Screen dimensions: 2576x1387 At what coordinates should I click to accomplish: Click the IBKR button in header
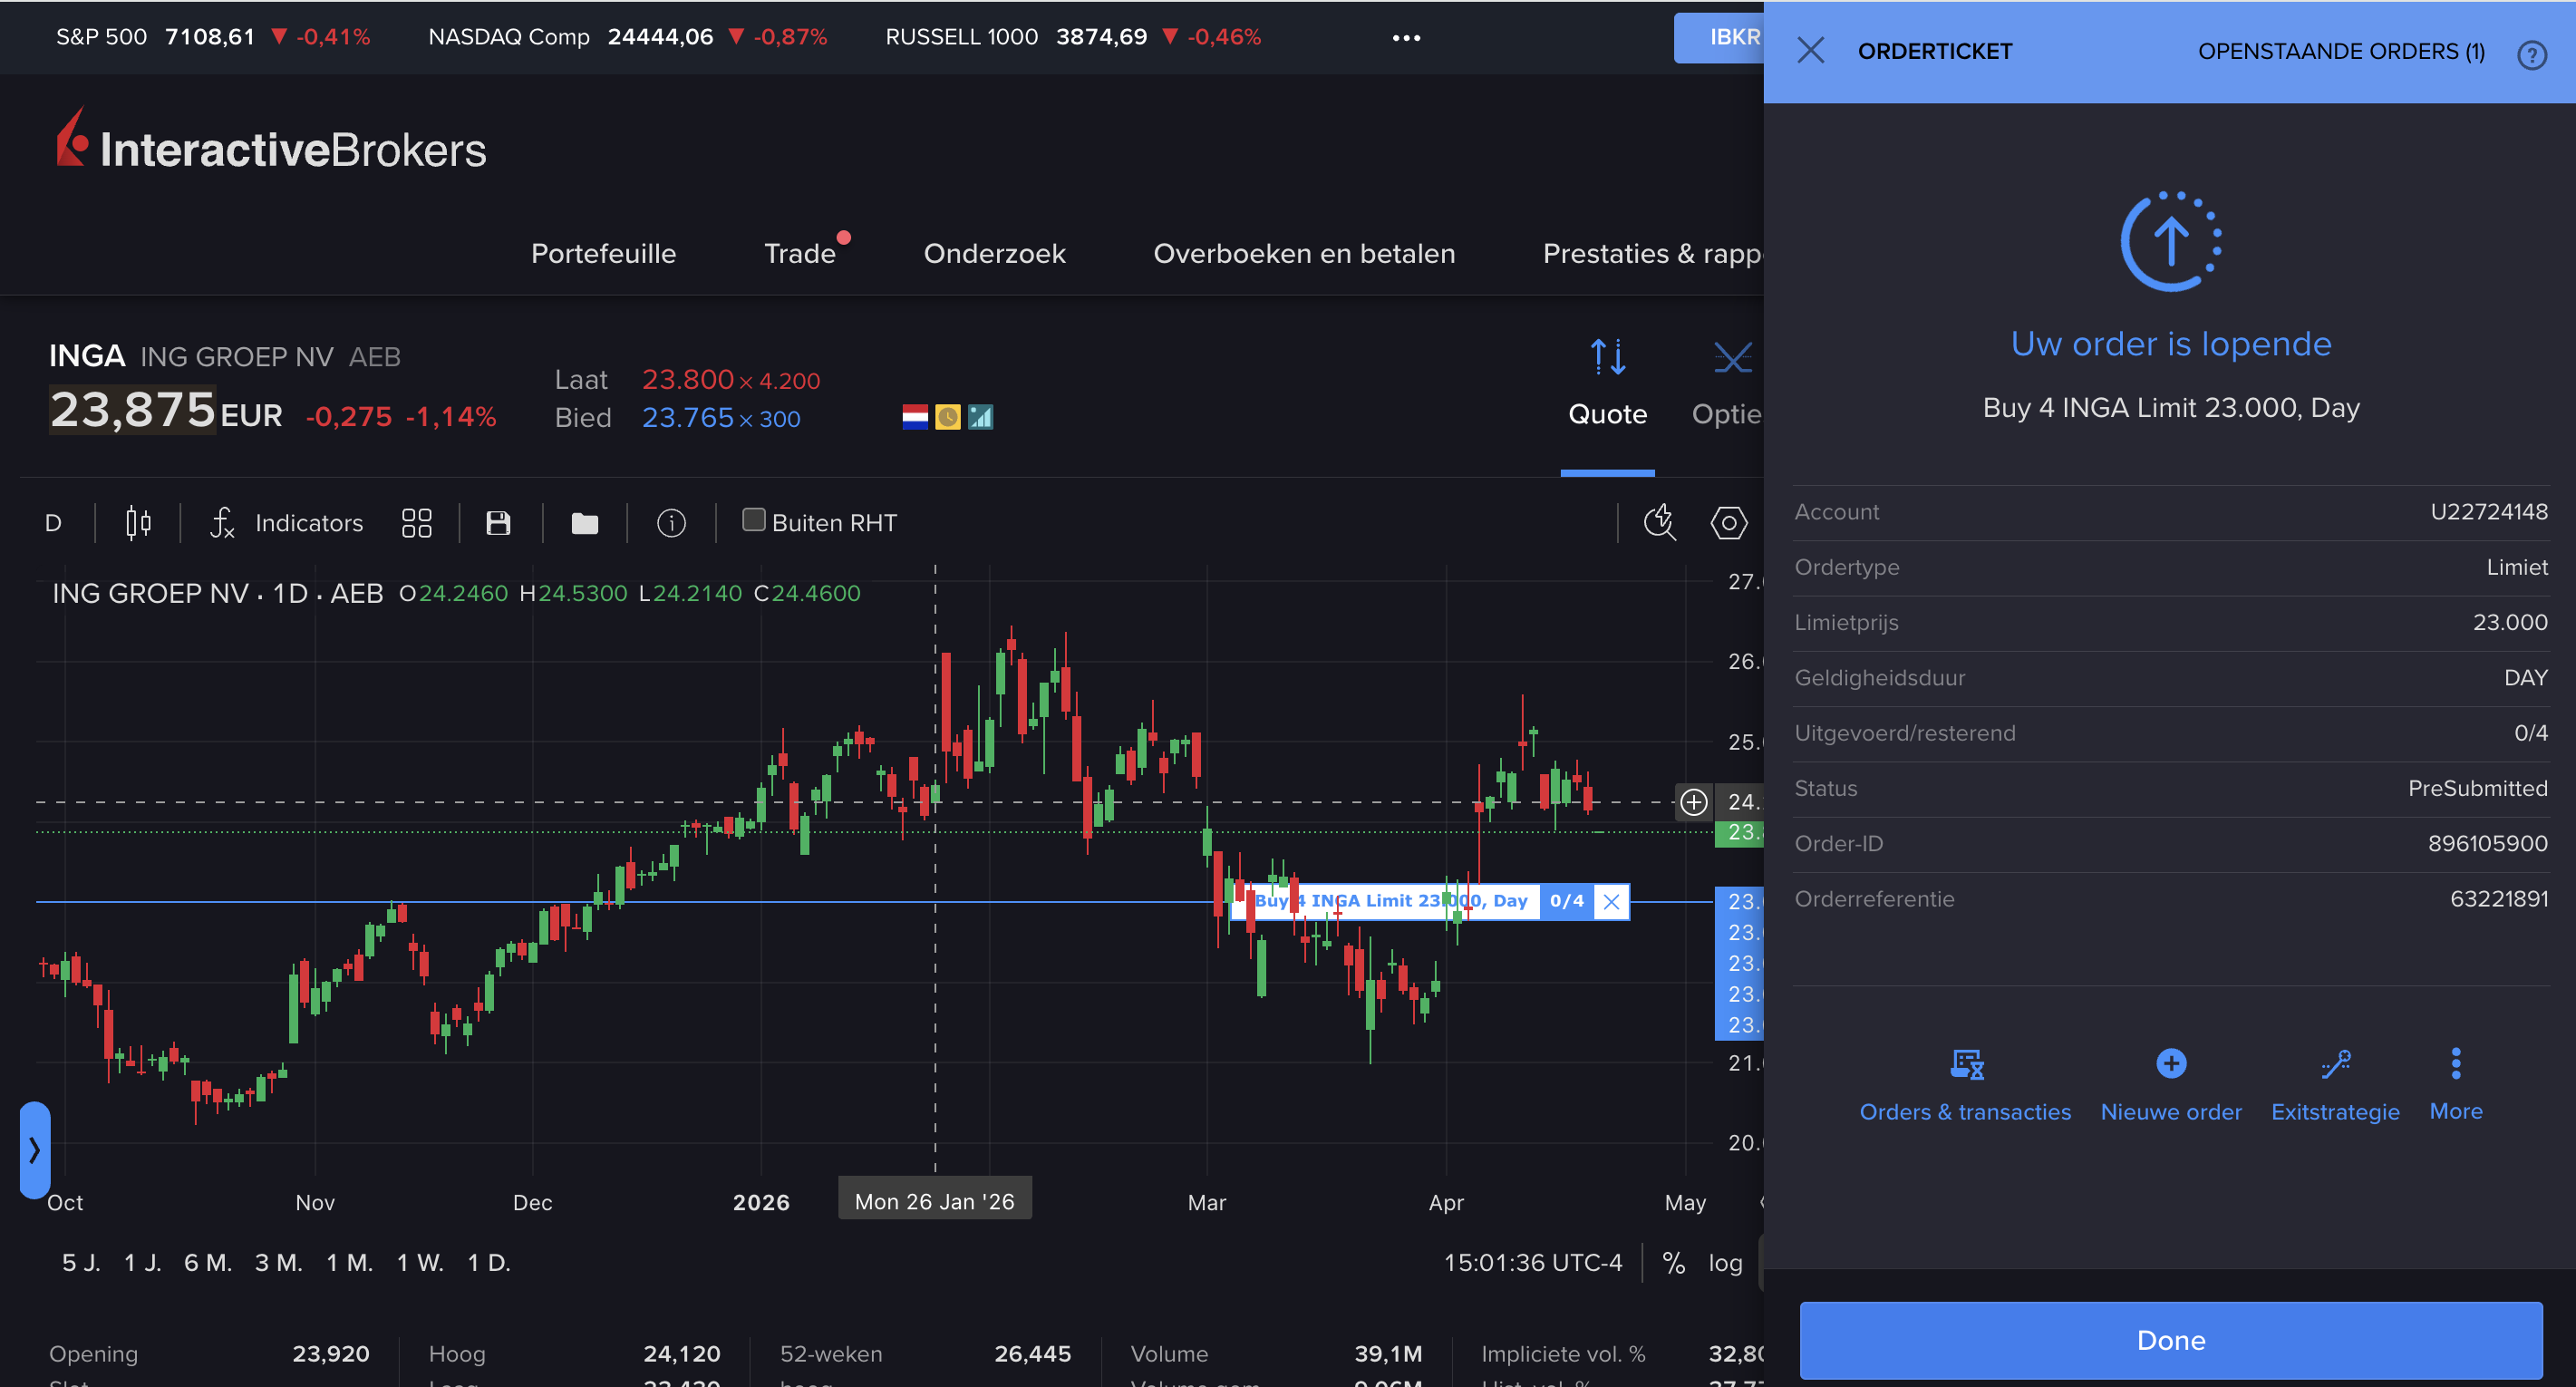pos(1720,38)
